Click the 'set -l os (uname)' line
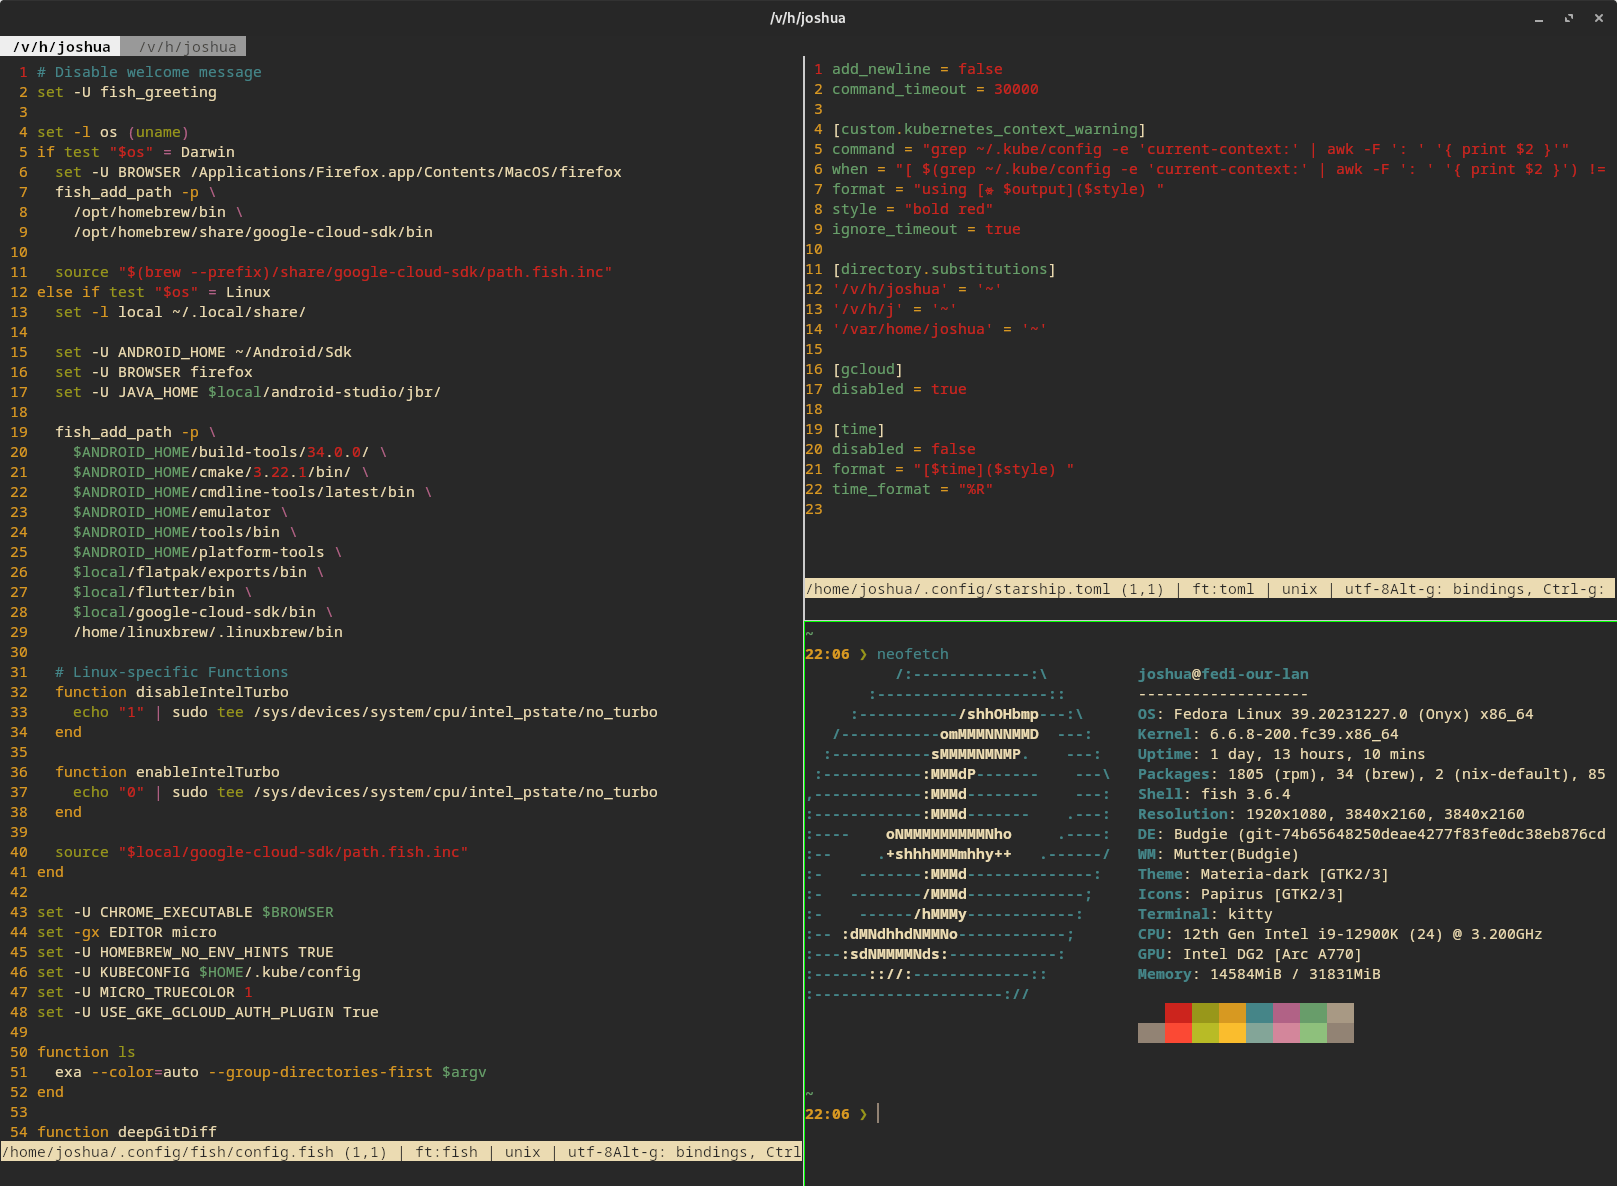The height and width of the screenshot is (1186, 1617). (113, 132)
